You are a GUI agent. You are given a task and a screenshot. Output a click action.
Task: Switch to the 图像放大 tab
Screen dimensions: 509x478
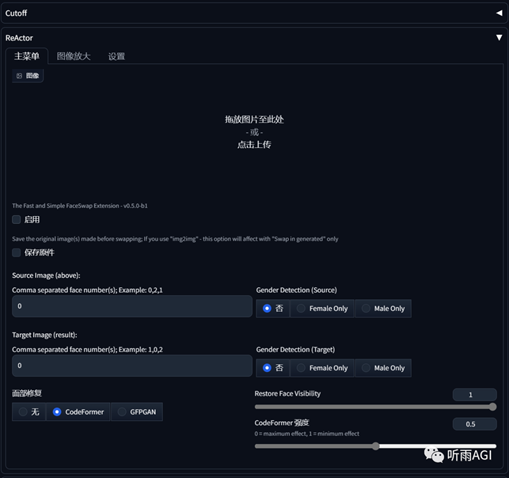(73, 56)
